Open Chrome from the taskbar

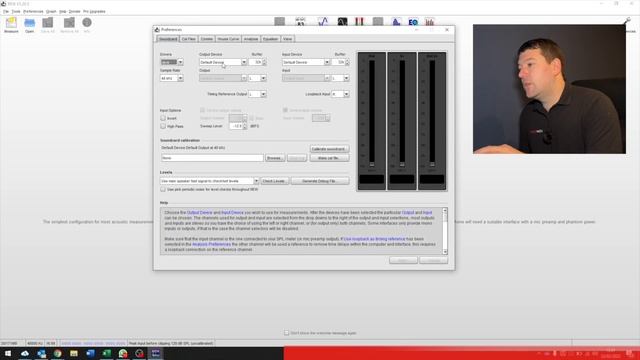pos(58,353)
